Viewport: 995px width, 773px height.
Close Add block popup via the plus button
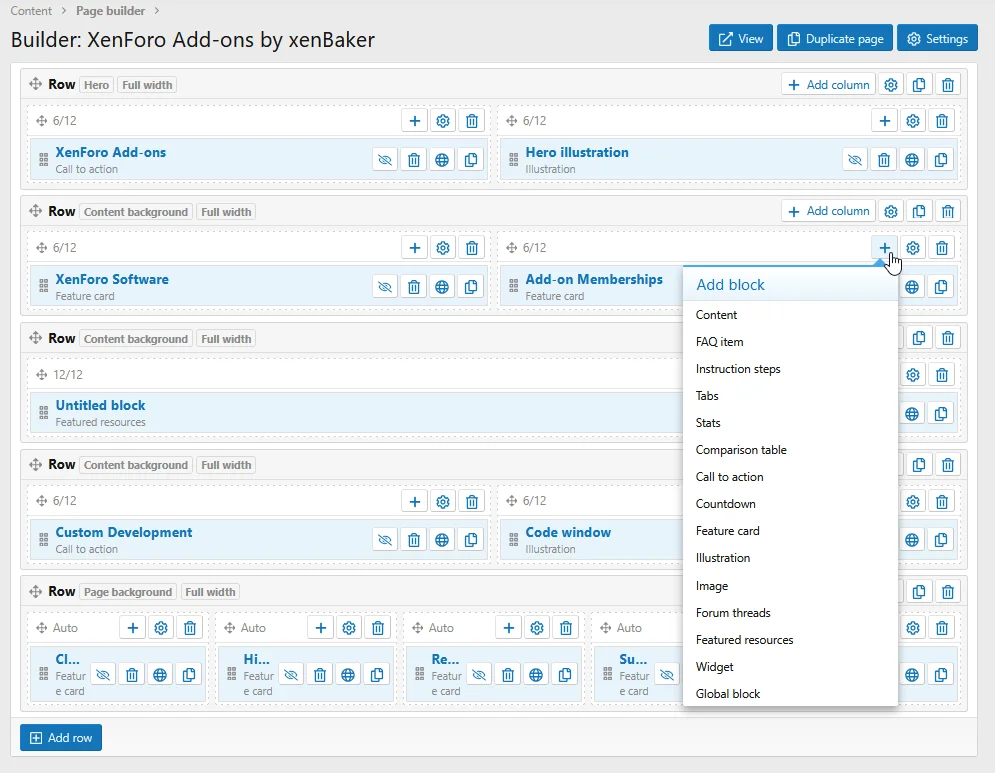(x=885, y=248)
